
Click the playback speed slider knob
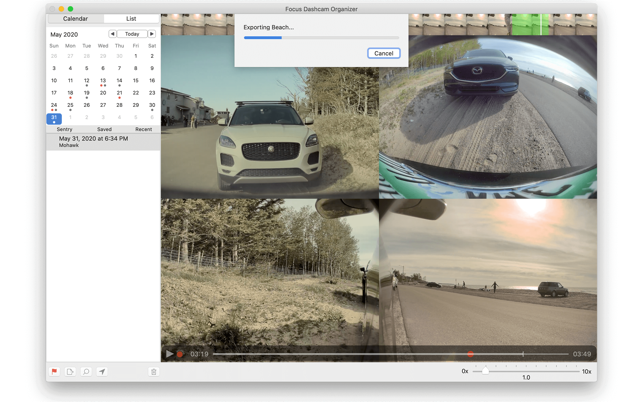point(485,371)
